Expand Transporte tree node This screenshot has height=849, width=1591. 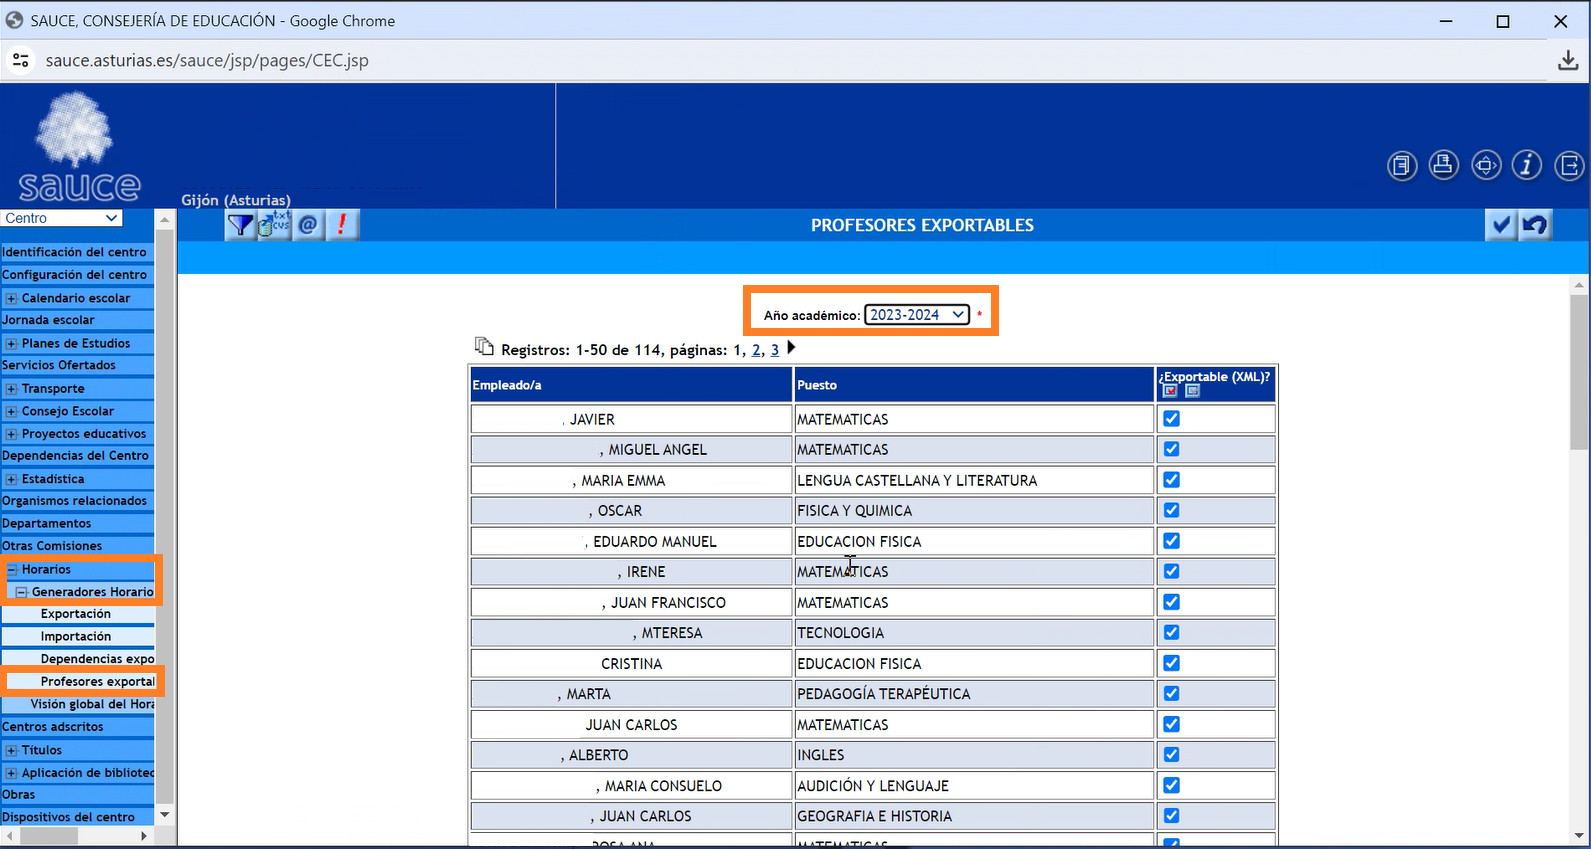pos(11,389)
